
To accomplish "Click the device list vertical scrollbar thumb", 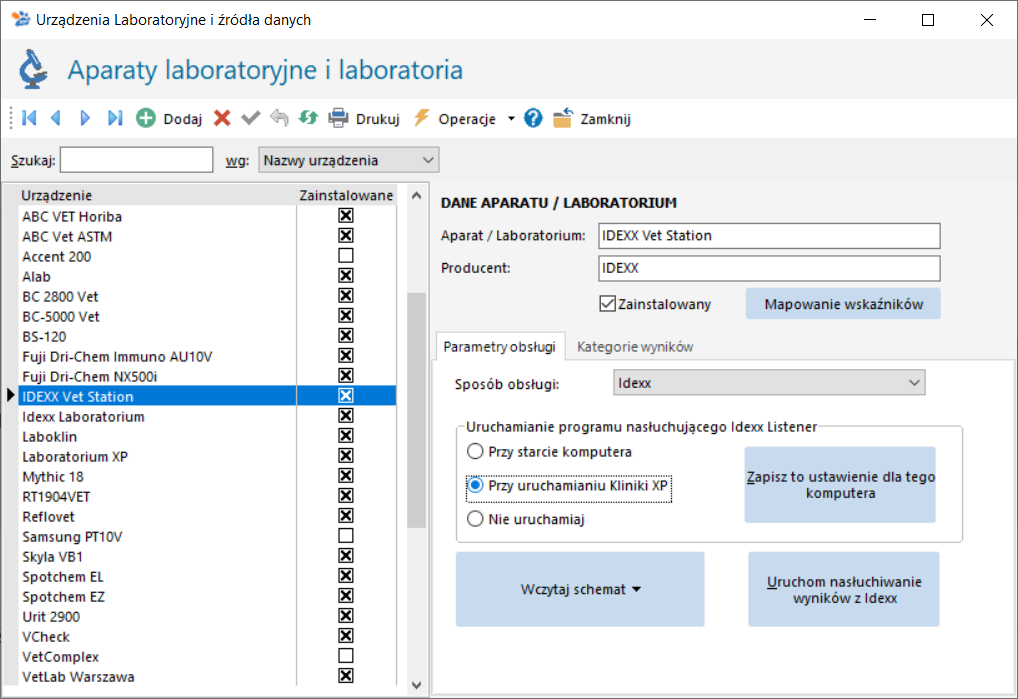I will pyautogui.click(x=416, y=410).
